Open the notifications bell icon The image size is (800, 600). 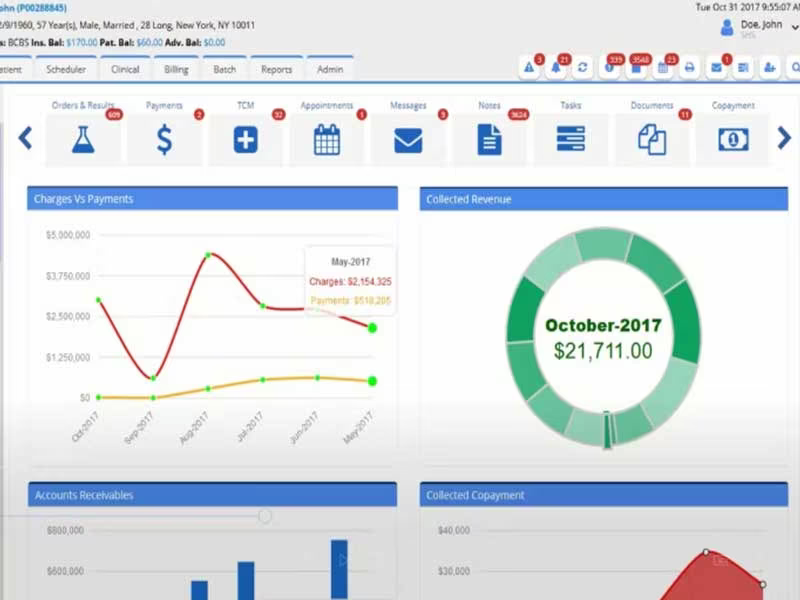(x=556, y=67)
